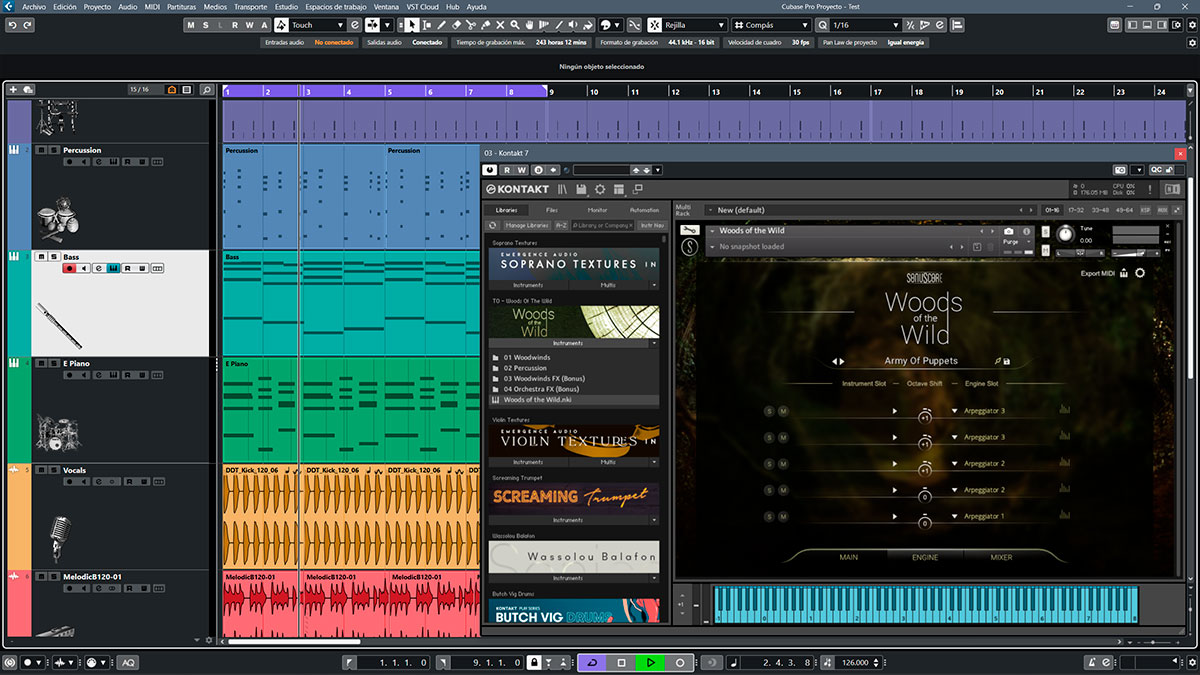Toggle Record Enable on the Bass track

[69, 268]
